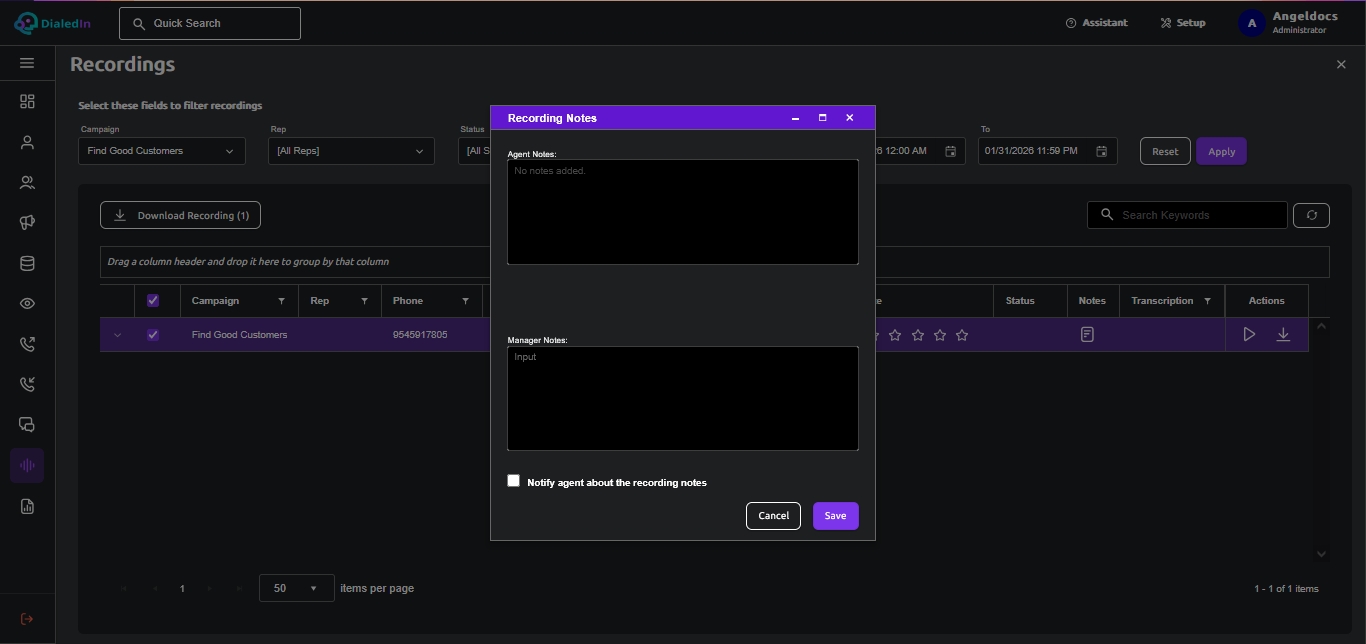Download the recording in the Actions column
The height and width of the screenshot is (644, 1366).
pos(1283,335)
